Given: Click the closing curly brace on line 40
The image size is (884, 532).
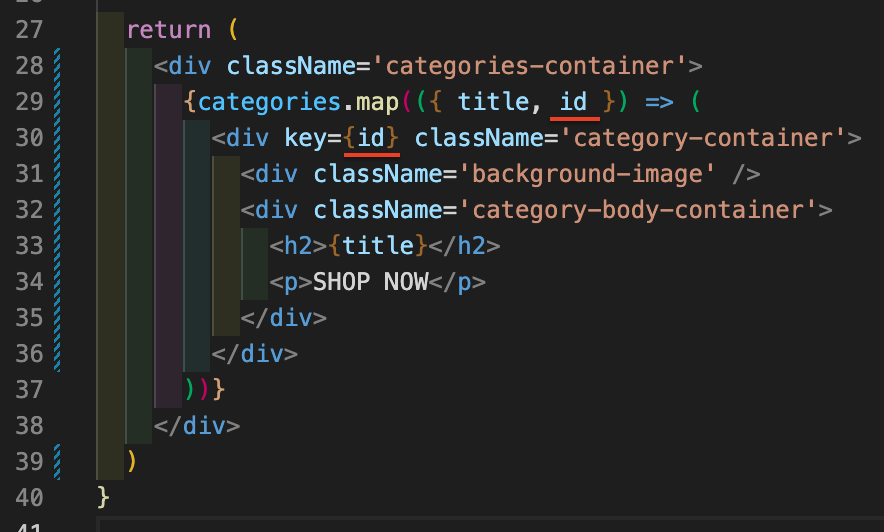Looking at the screenshot, I should pyautogui.click(x=103, y=498).
